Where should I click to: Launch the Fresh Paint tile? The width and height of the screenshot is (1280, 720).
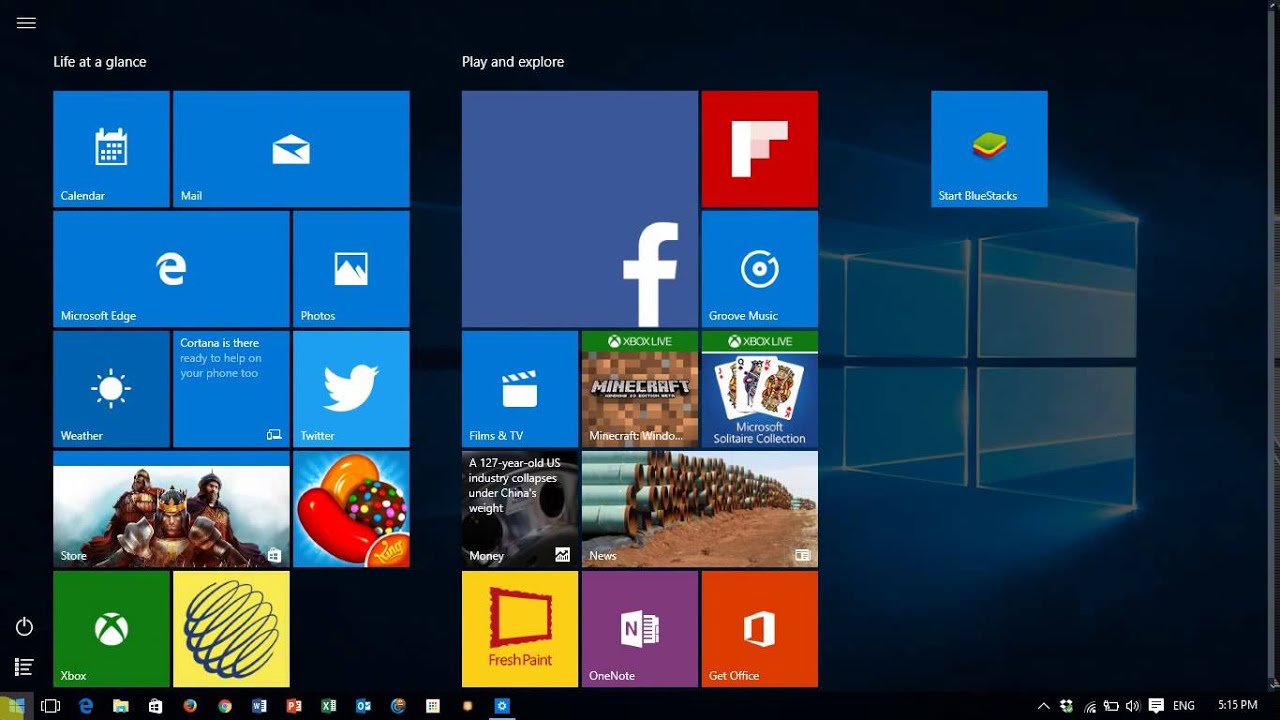[520, 629]
